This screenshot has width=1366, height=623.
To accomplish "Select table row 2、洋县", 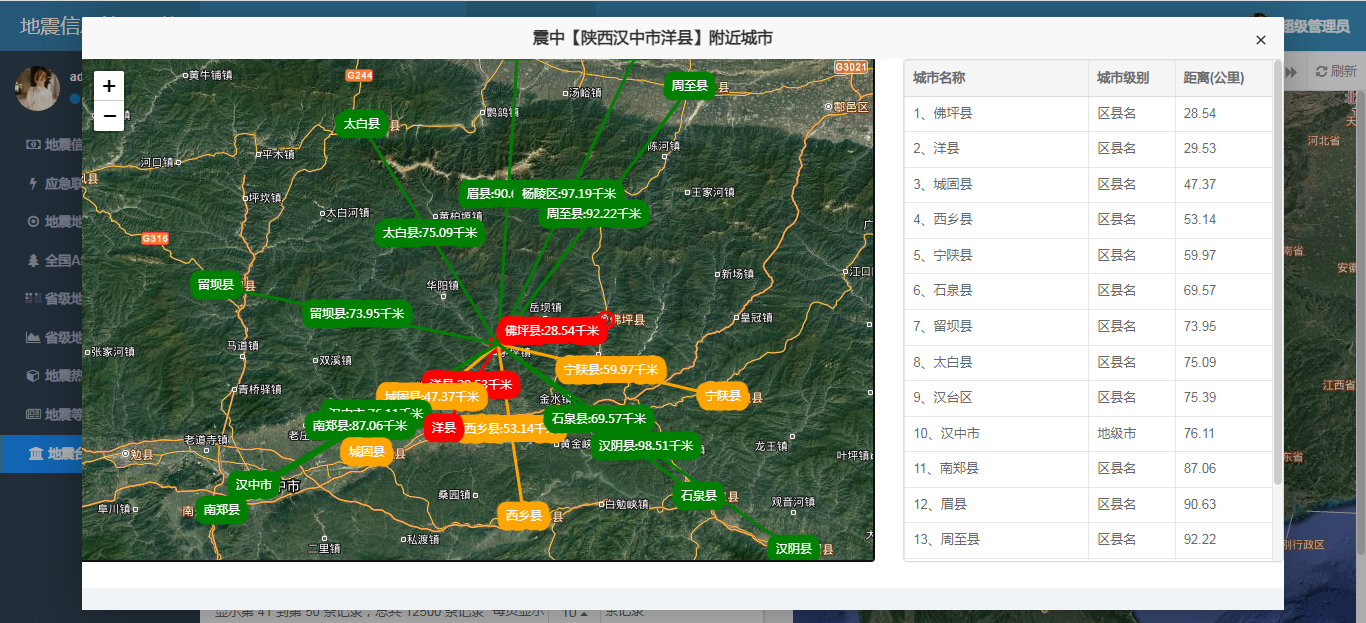I will 1089,149.
